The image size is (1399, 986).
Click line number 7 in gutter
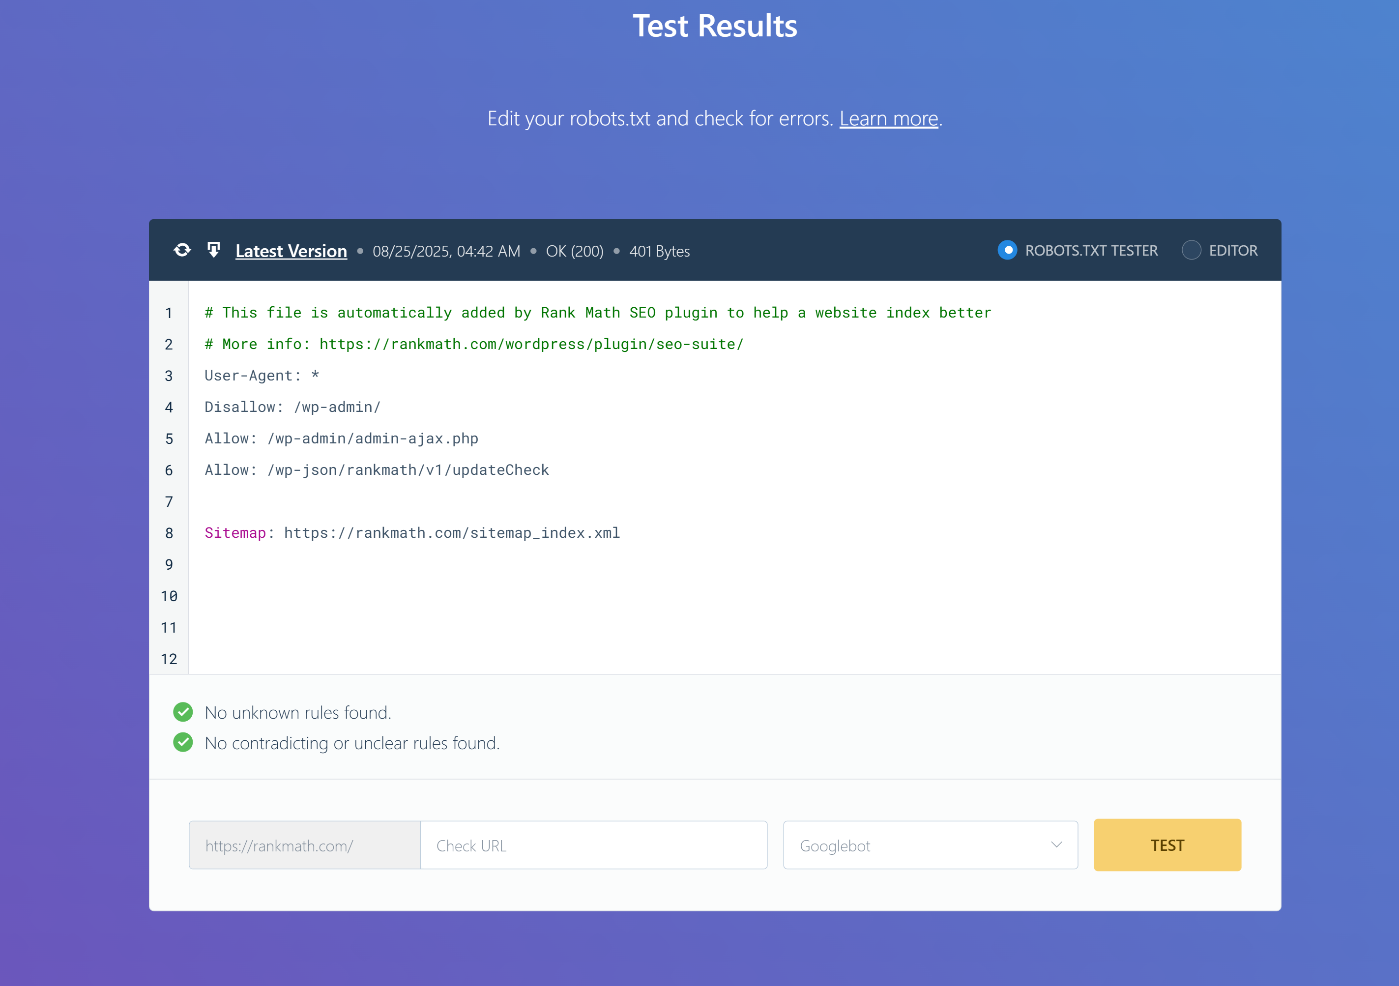pyautogui.click(x=169, y=502)
